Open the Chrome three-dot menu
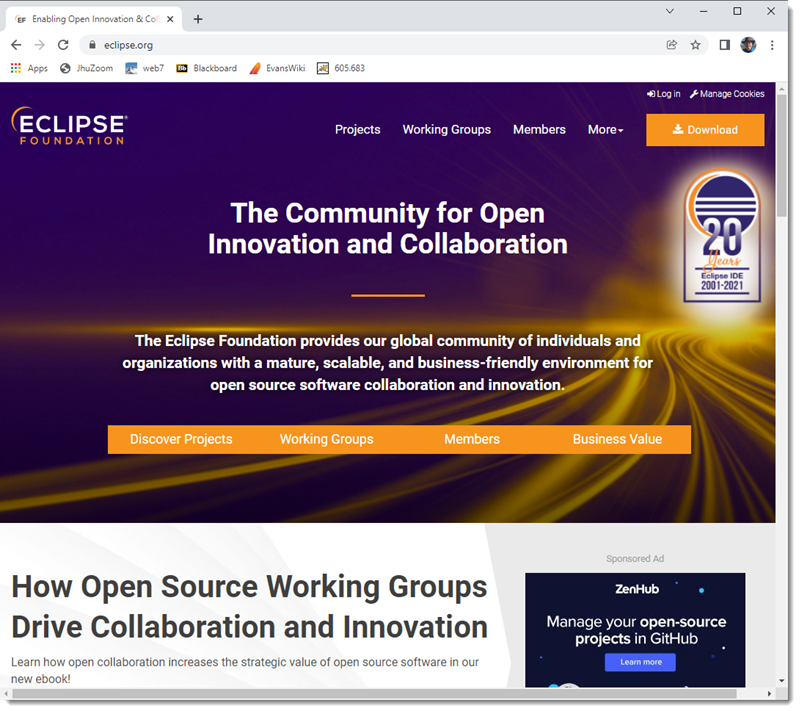 [x=772, y=45]
